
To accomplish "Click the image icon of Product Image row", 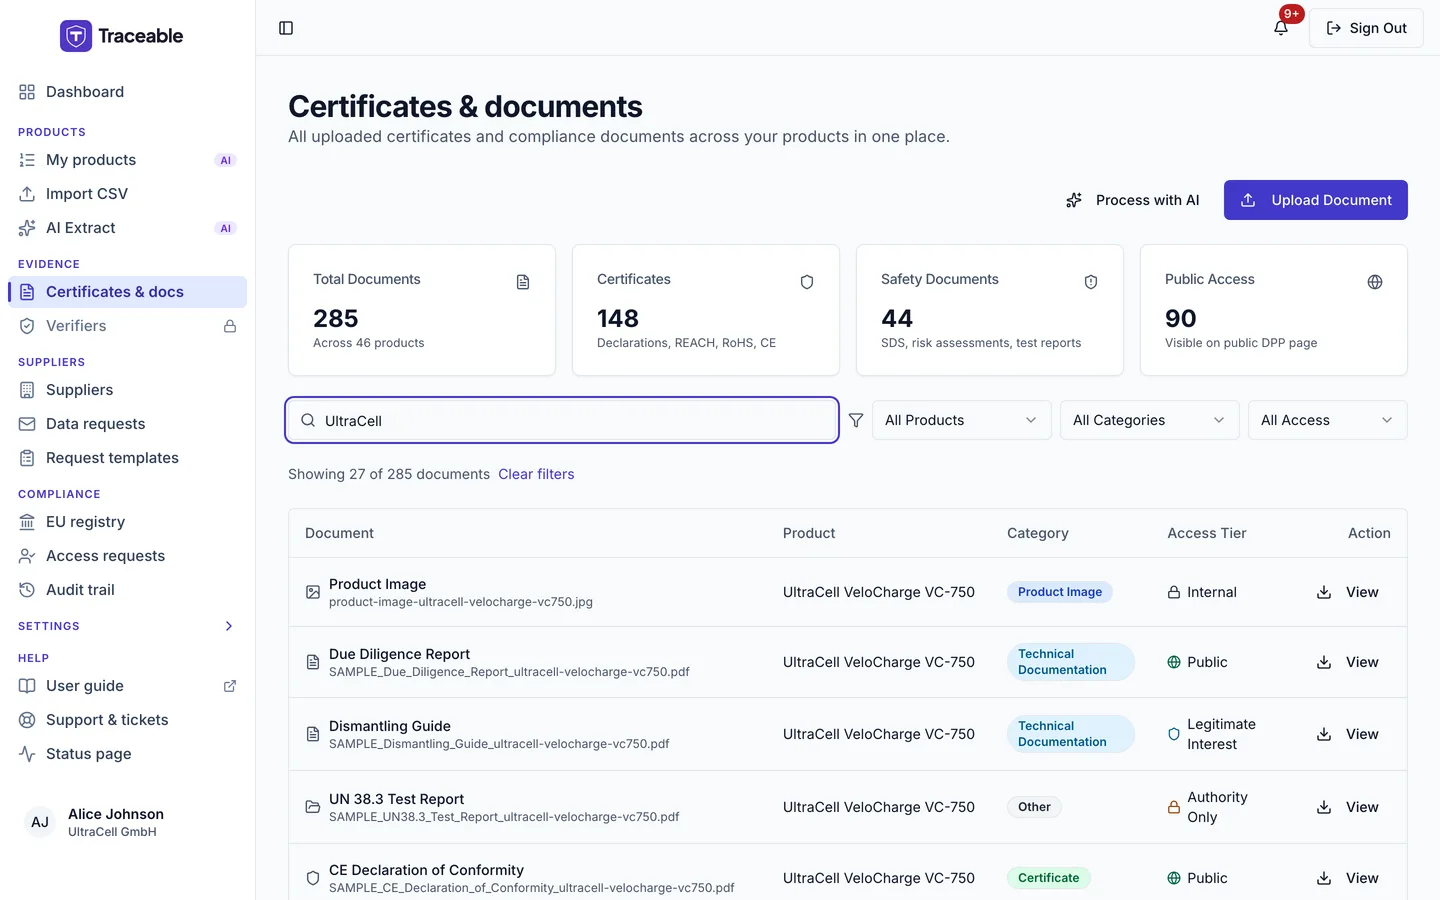I will pos(313,592).
